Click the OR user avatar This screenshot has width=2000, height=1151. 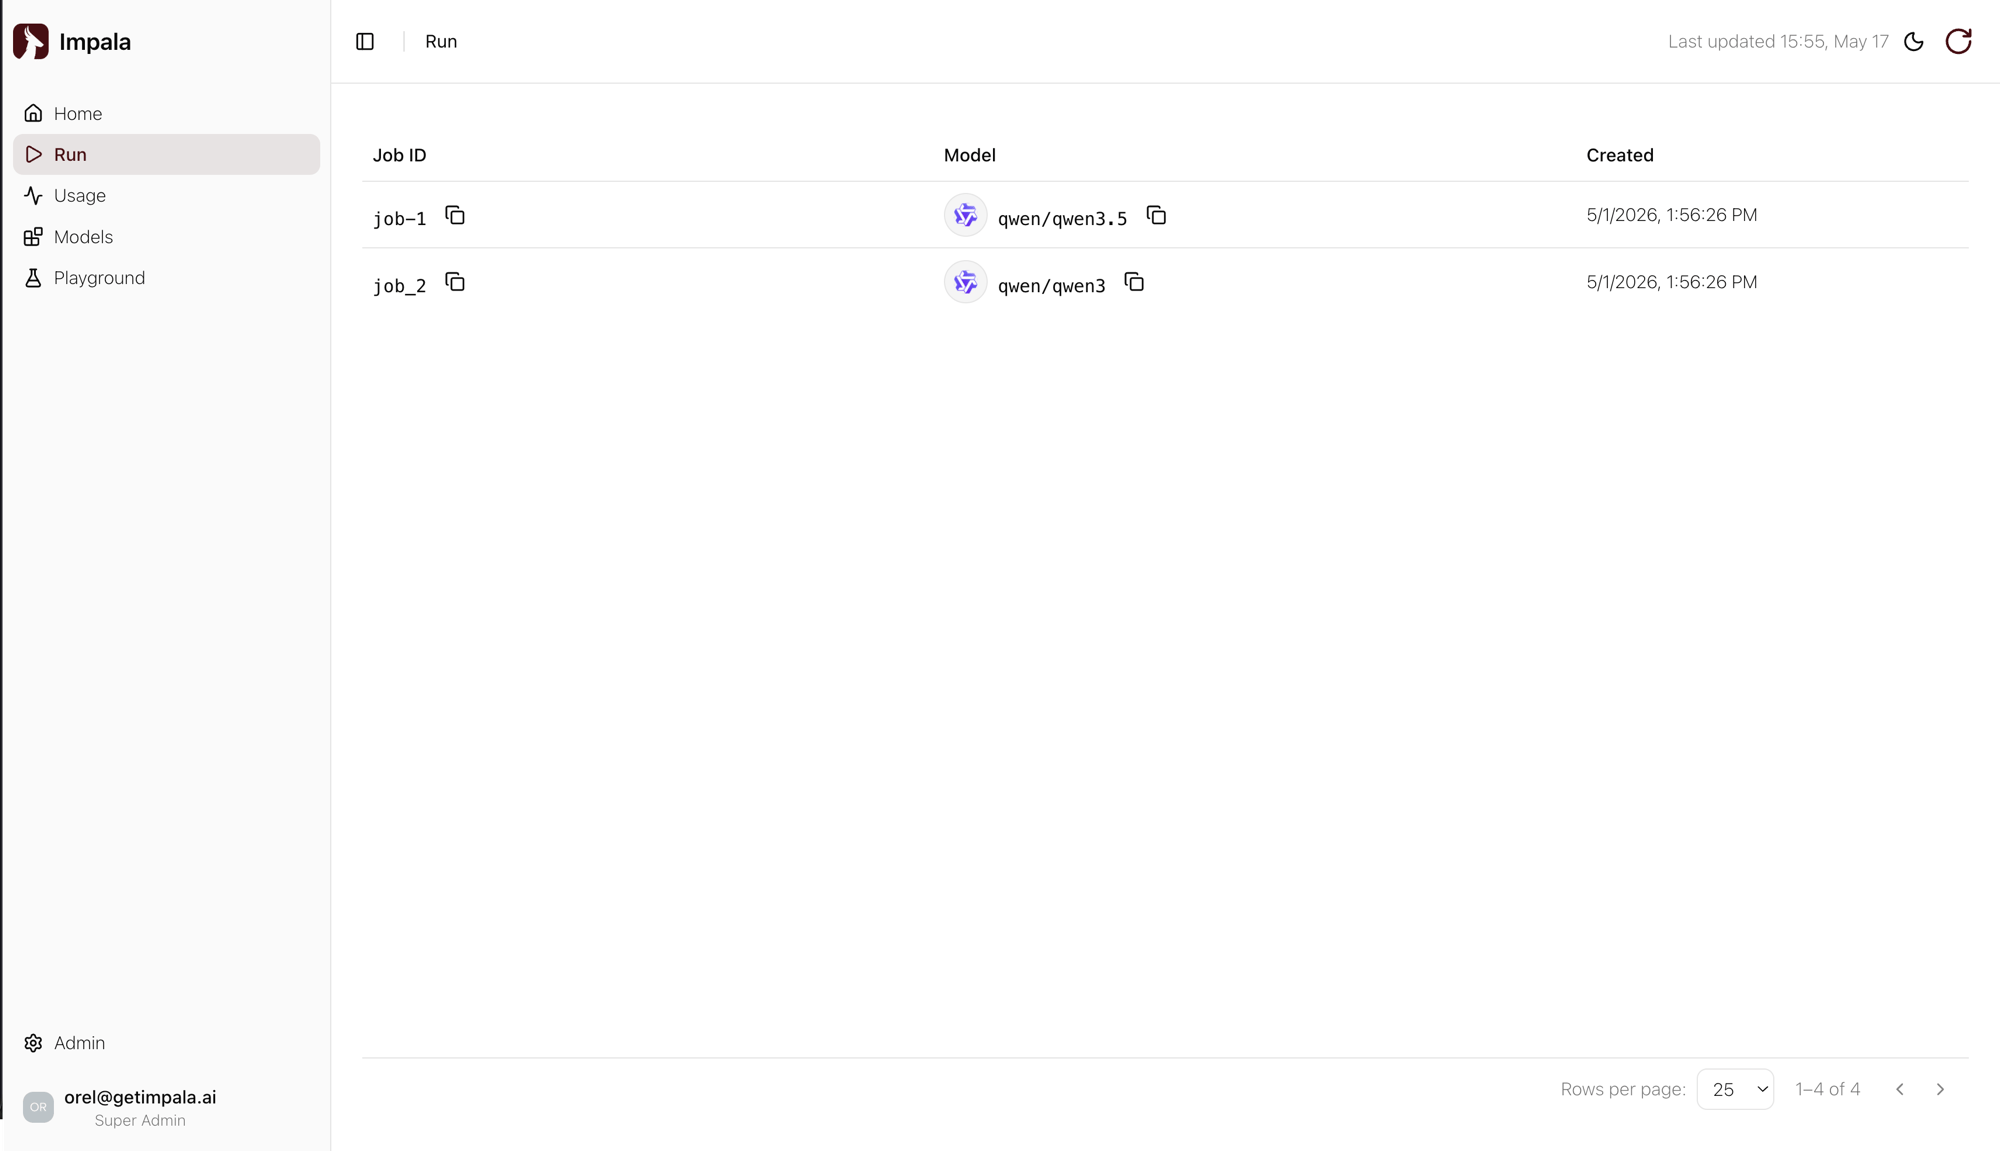click(38, 1107)
